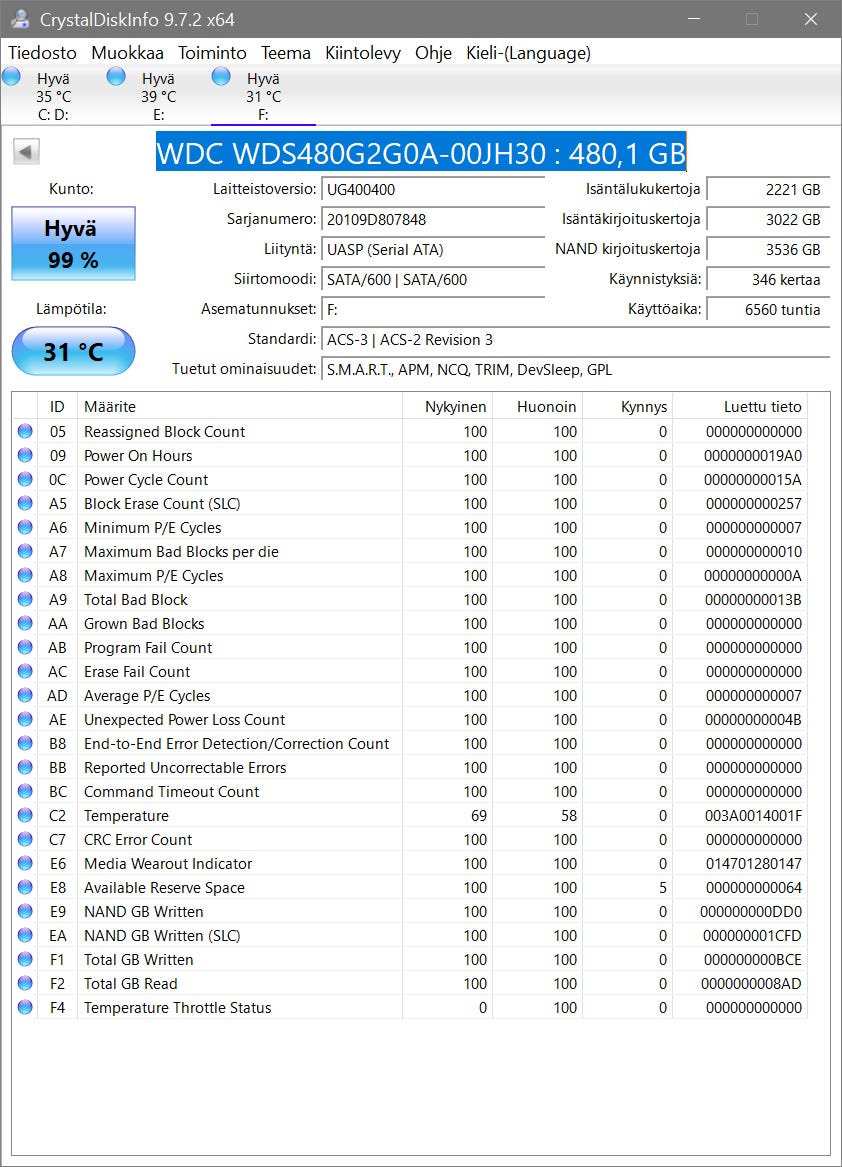This screenshot has height=1167, width=842.
Task: Open the Tiedosto menu
Action: [42, 53]
